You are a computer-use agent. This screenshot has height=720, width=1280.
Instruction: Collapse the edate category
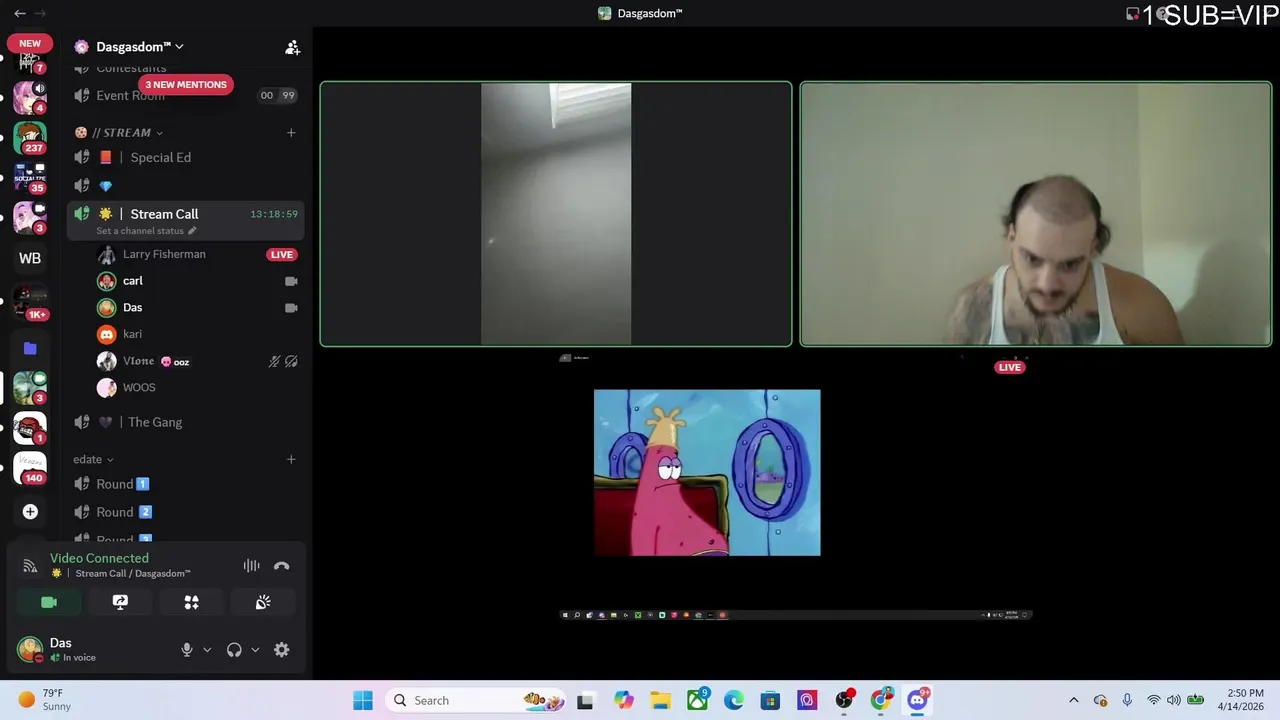coord(93,460)
